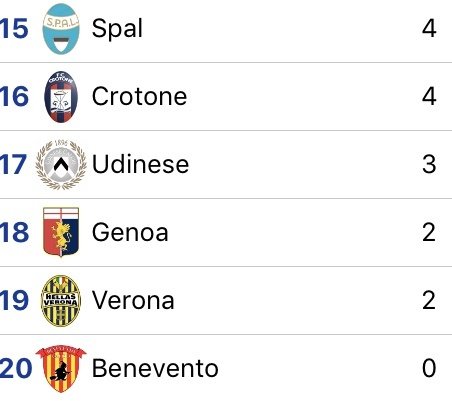Click the Hellas Verona club crest
The image size is (452, 401).
[x=61, y=300]
